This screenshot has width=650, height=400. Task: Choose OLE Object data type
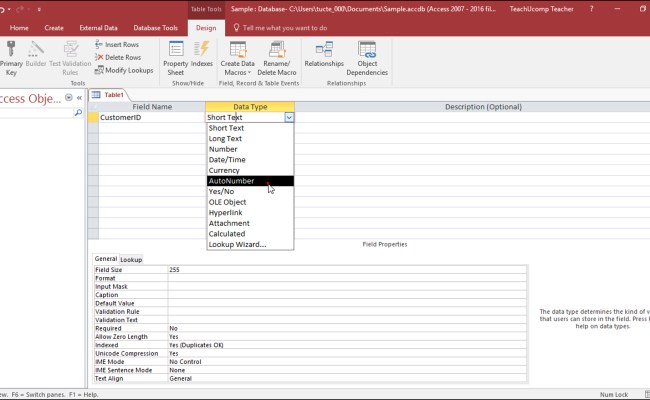coord(250,202)
